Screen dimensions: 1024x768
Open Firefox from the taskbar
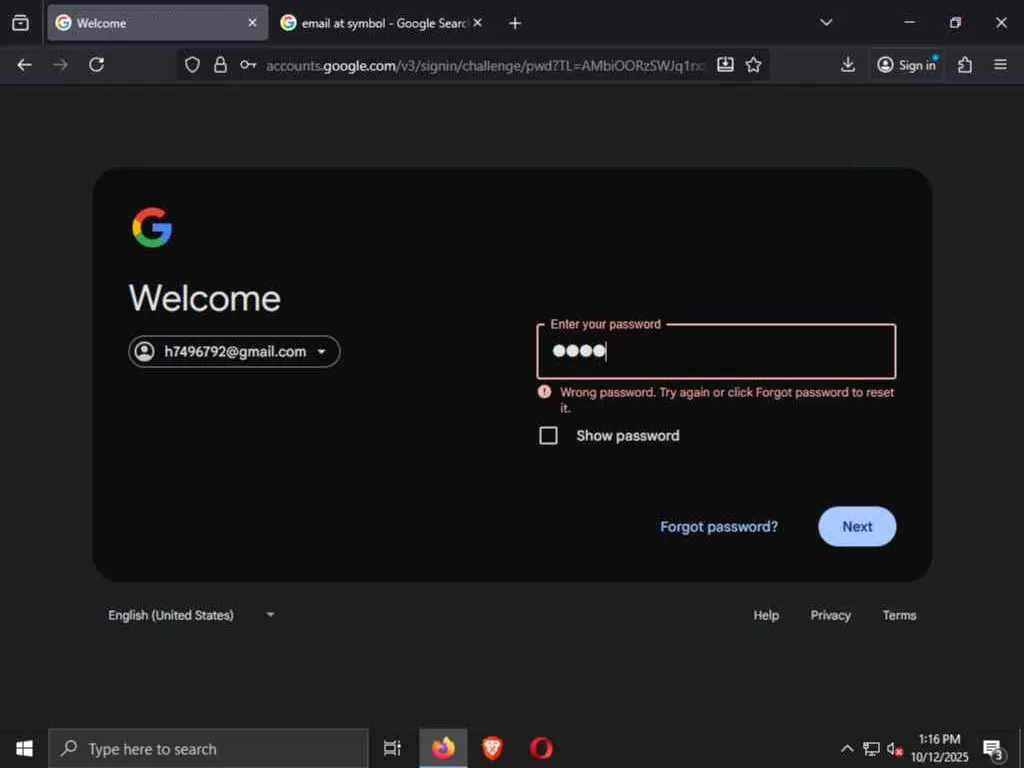pos(443,748)
